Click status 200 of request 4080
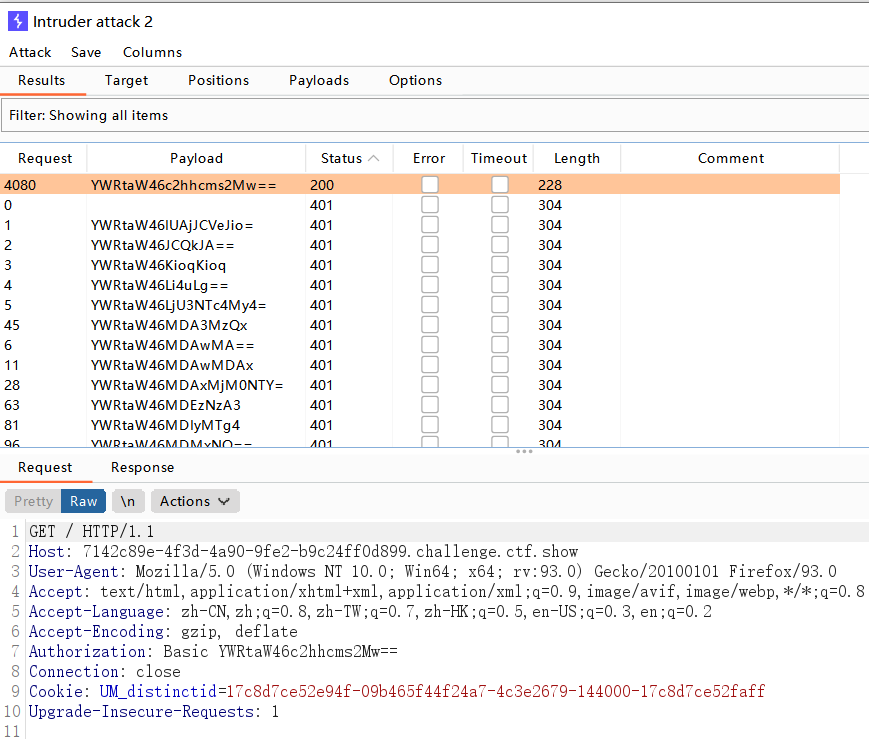Viewport: 869px width, 739px height. point(322,185)
